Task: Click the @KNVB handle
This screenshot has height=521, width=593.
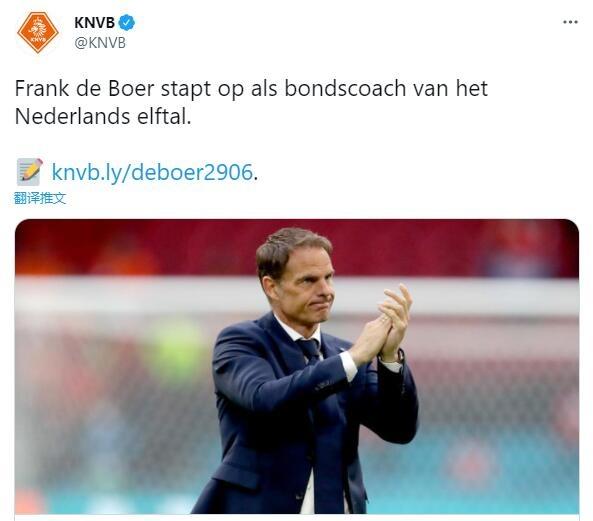Action: tap(100, 43)
